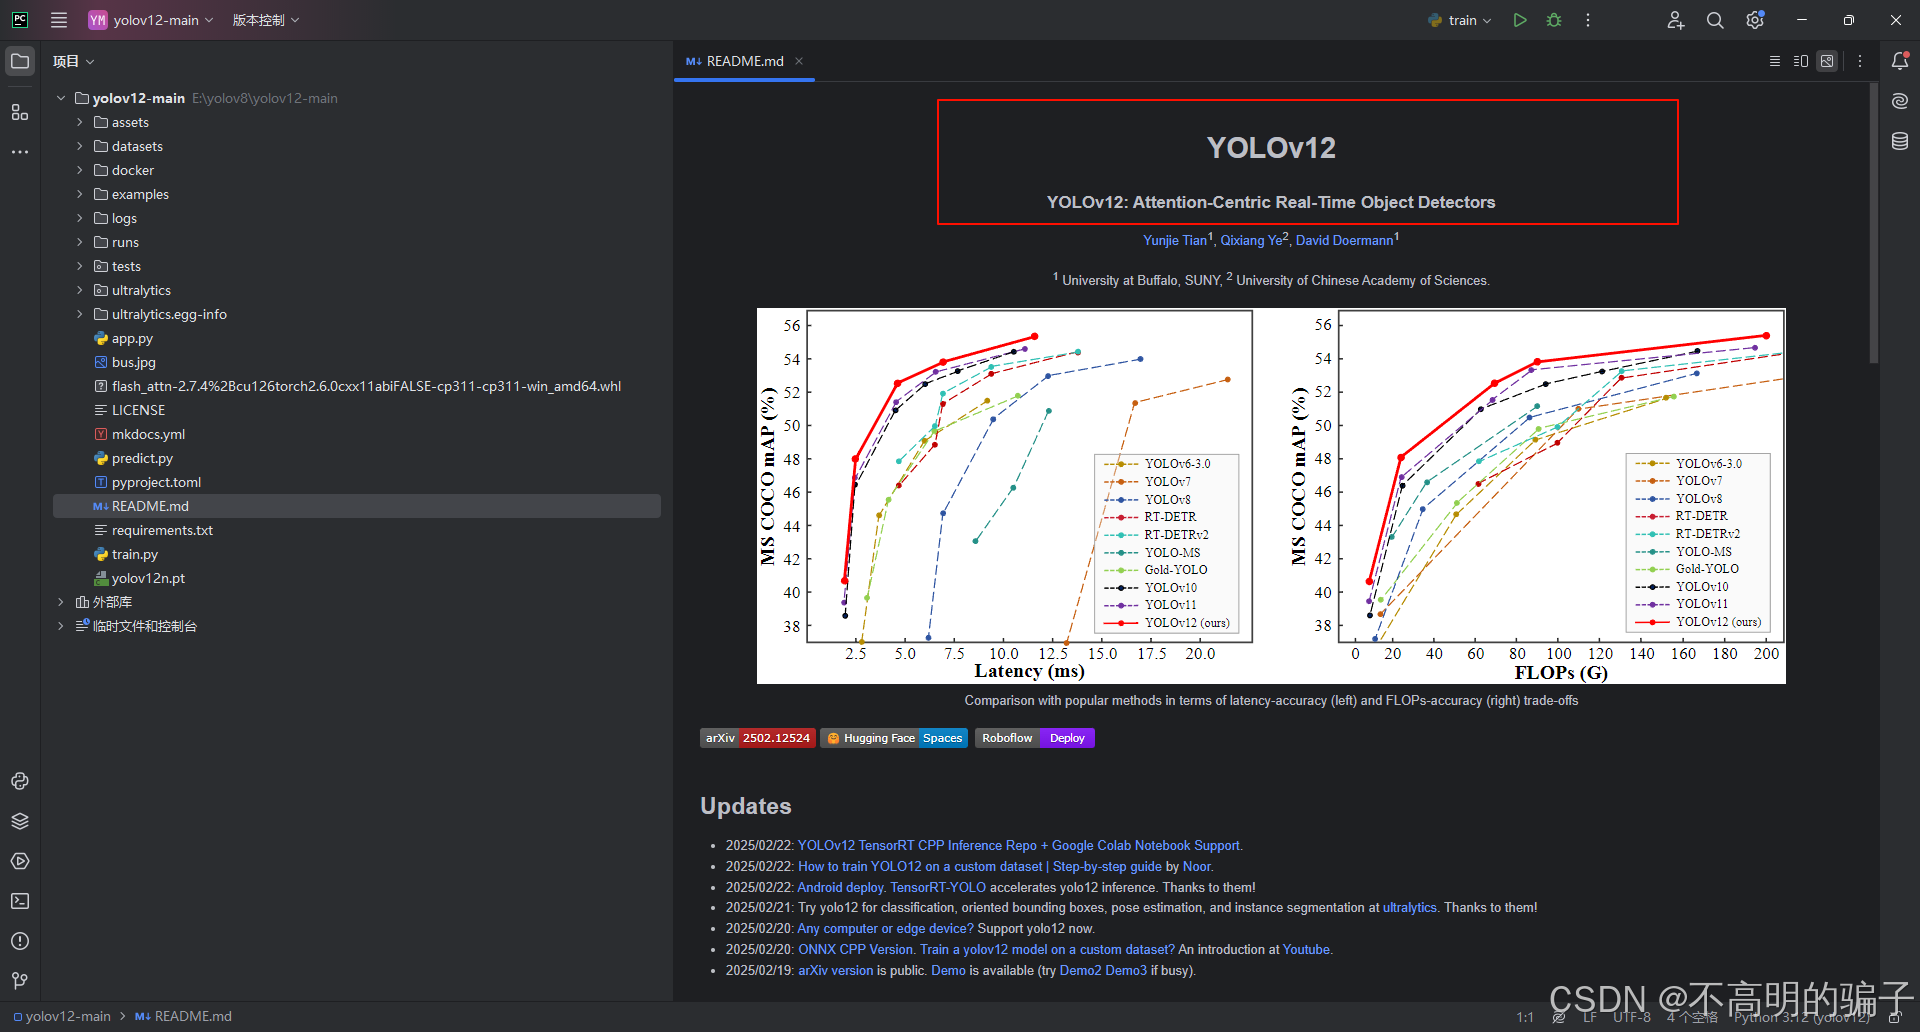Open Demo2 link in updates
The height and width of the screenshot is (1032, 1920).
[1080, 971]
